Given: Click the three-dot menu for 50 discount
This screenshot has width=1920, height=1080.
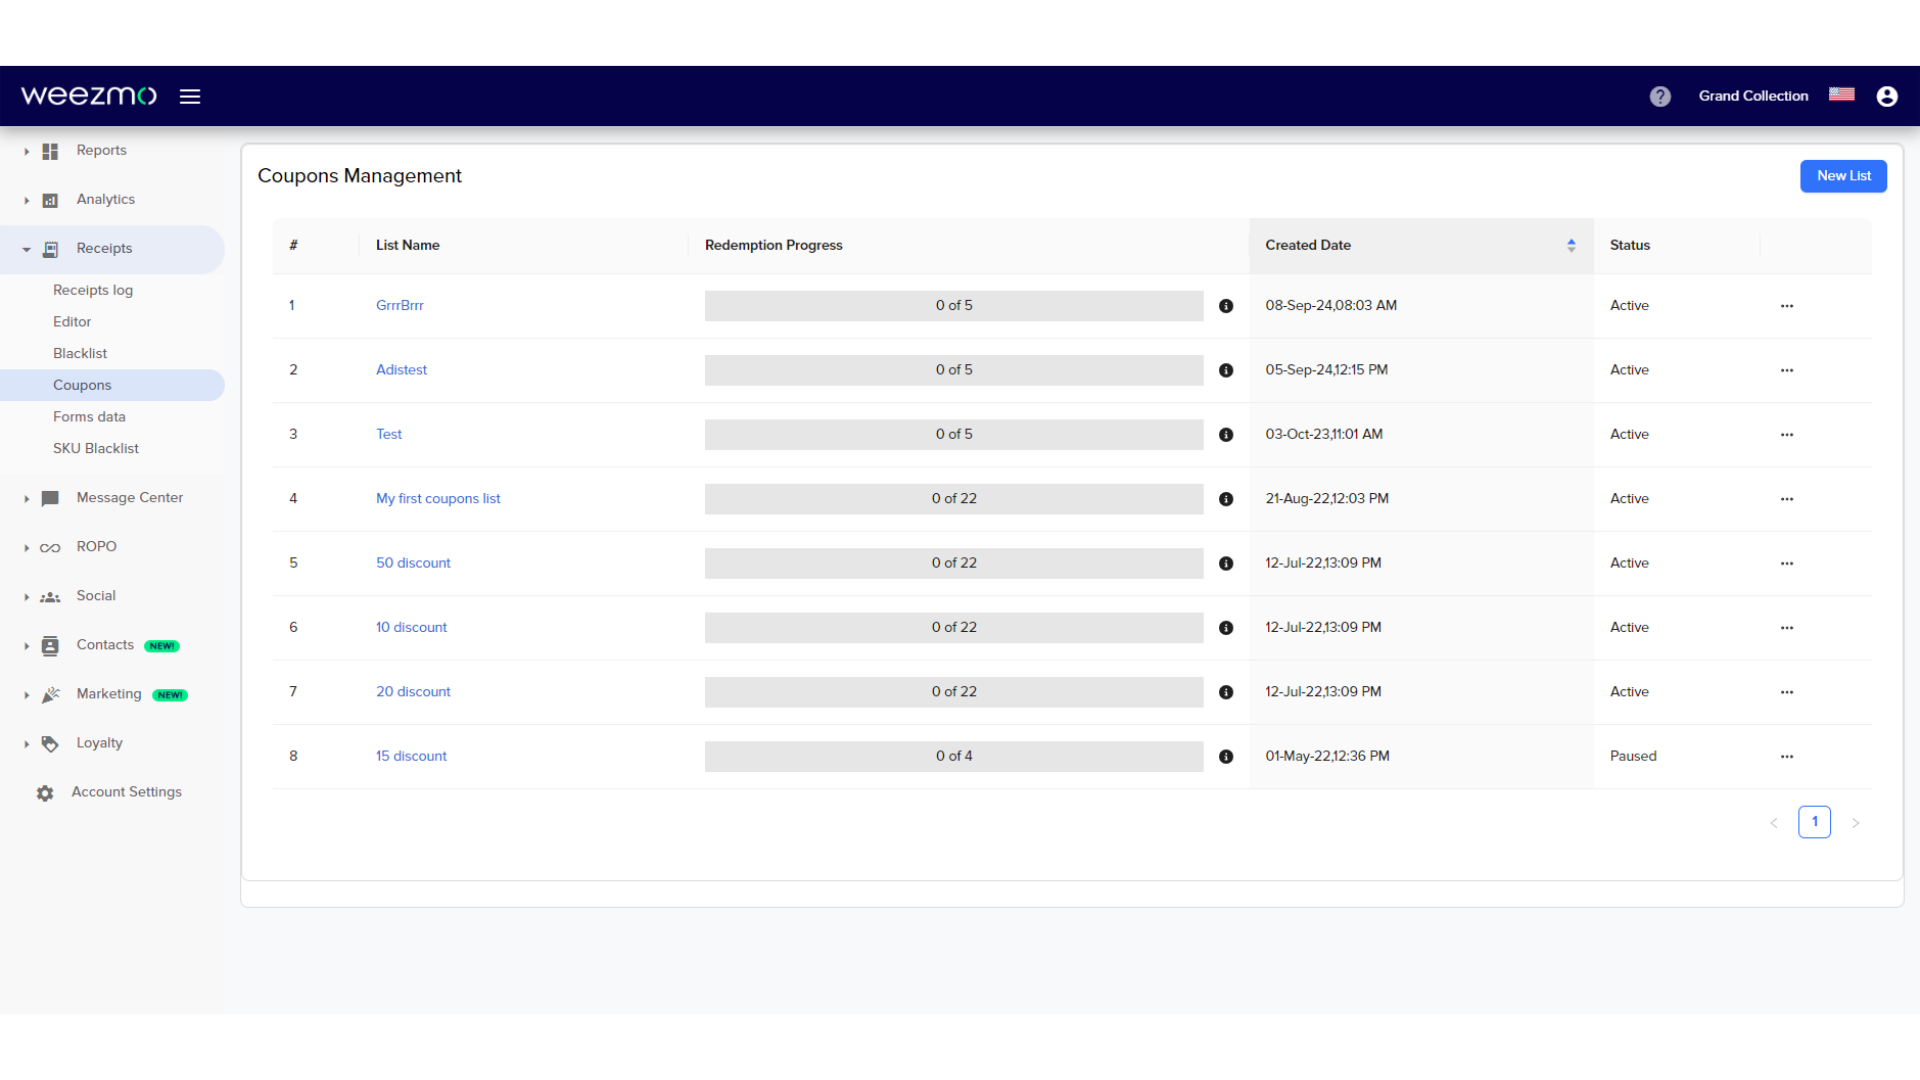Looking at the screenshot, I should 1787,562.
